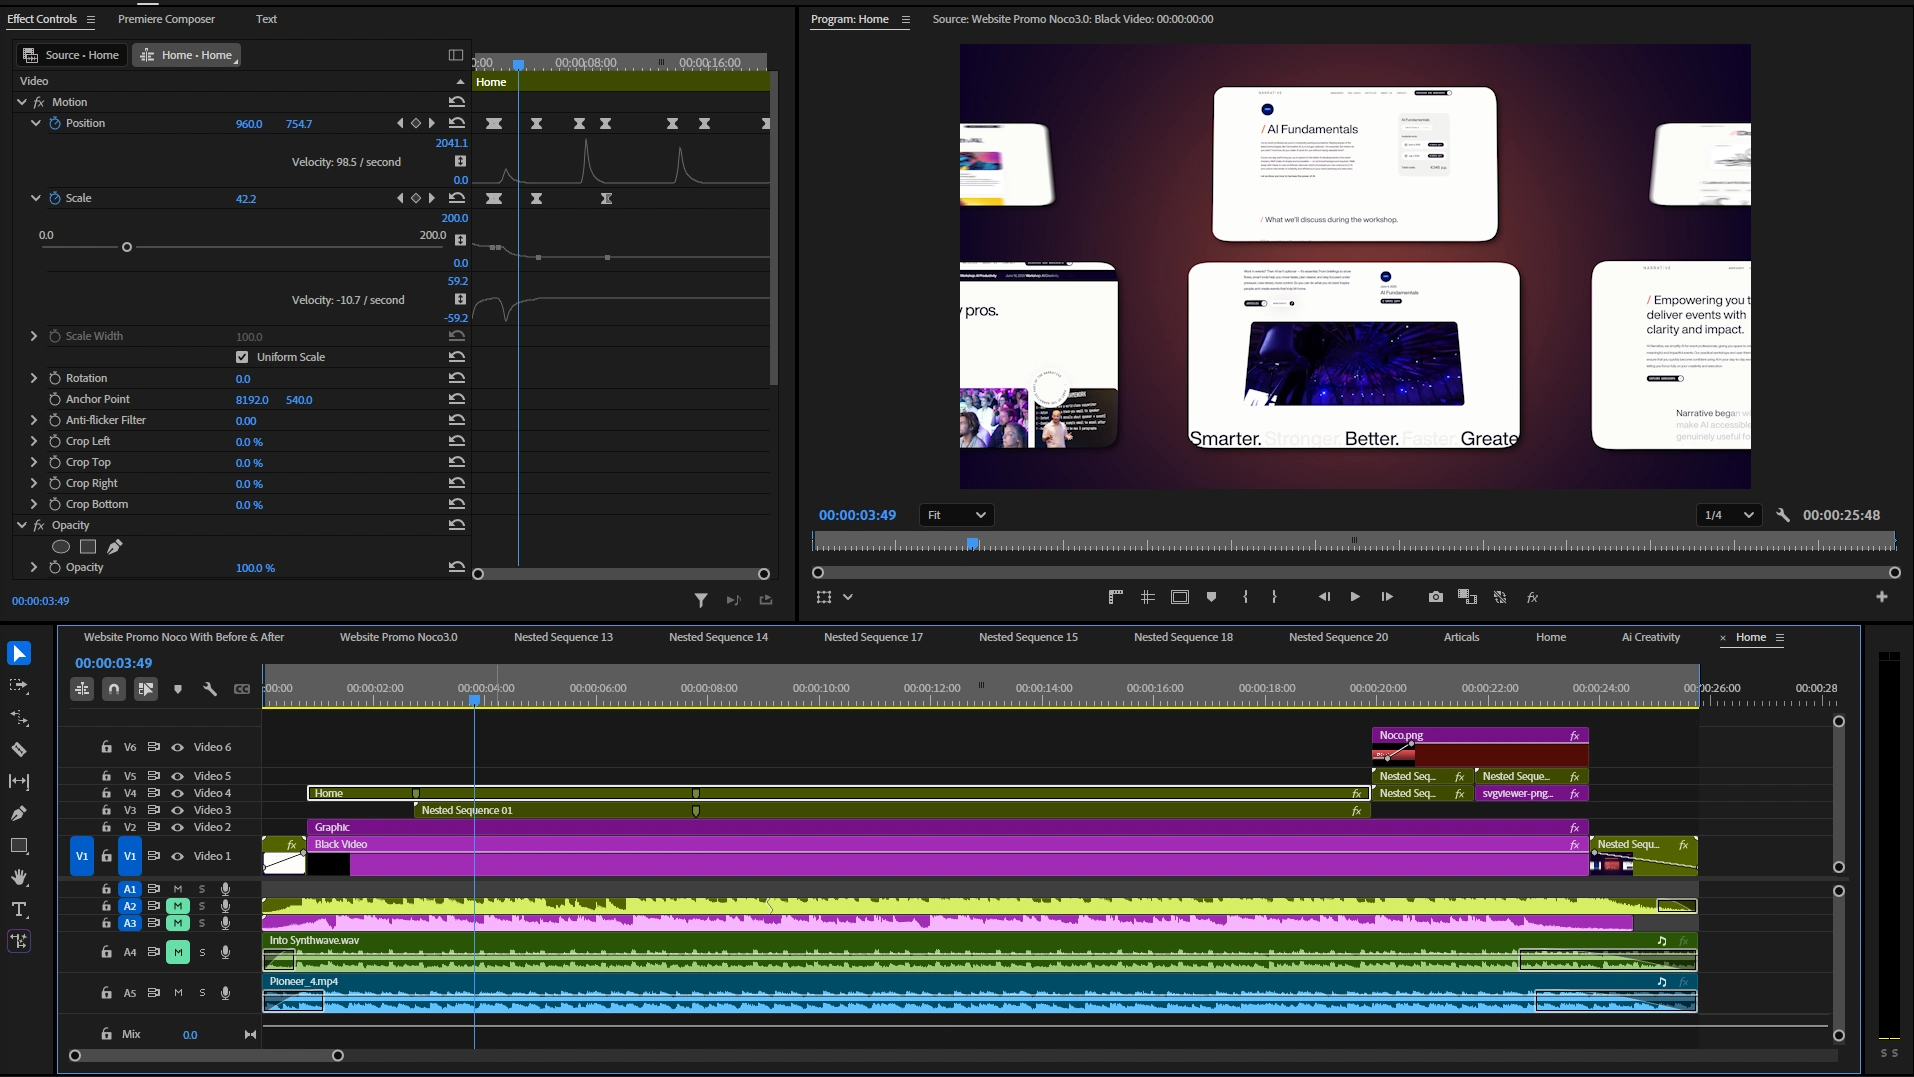Click the 00:00:03:49 timecode field
The width and height of the screenshot is (1914, 1077).
tap(114, 663)
